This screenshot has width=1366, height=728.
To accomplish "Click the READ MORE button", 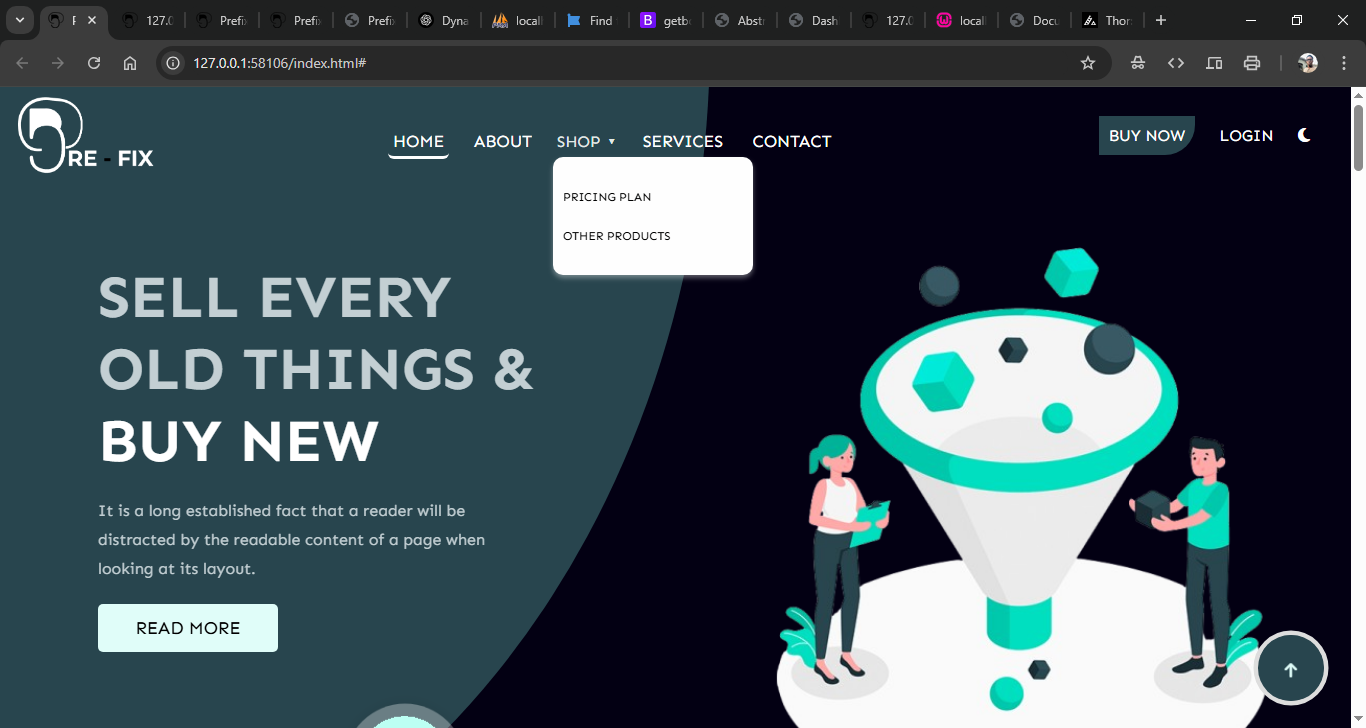I will [188, 628].
